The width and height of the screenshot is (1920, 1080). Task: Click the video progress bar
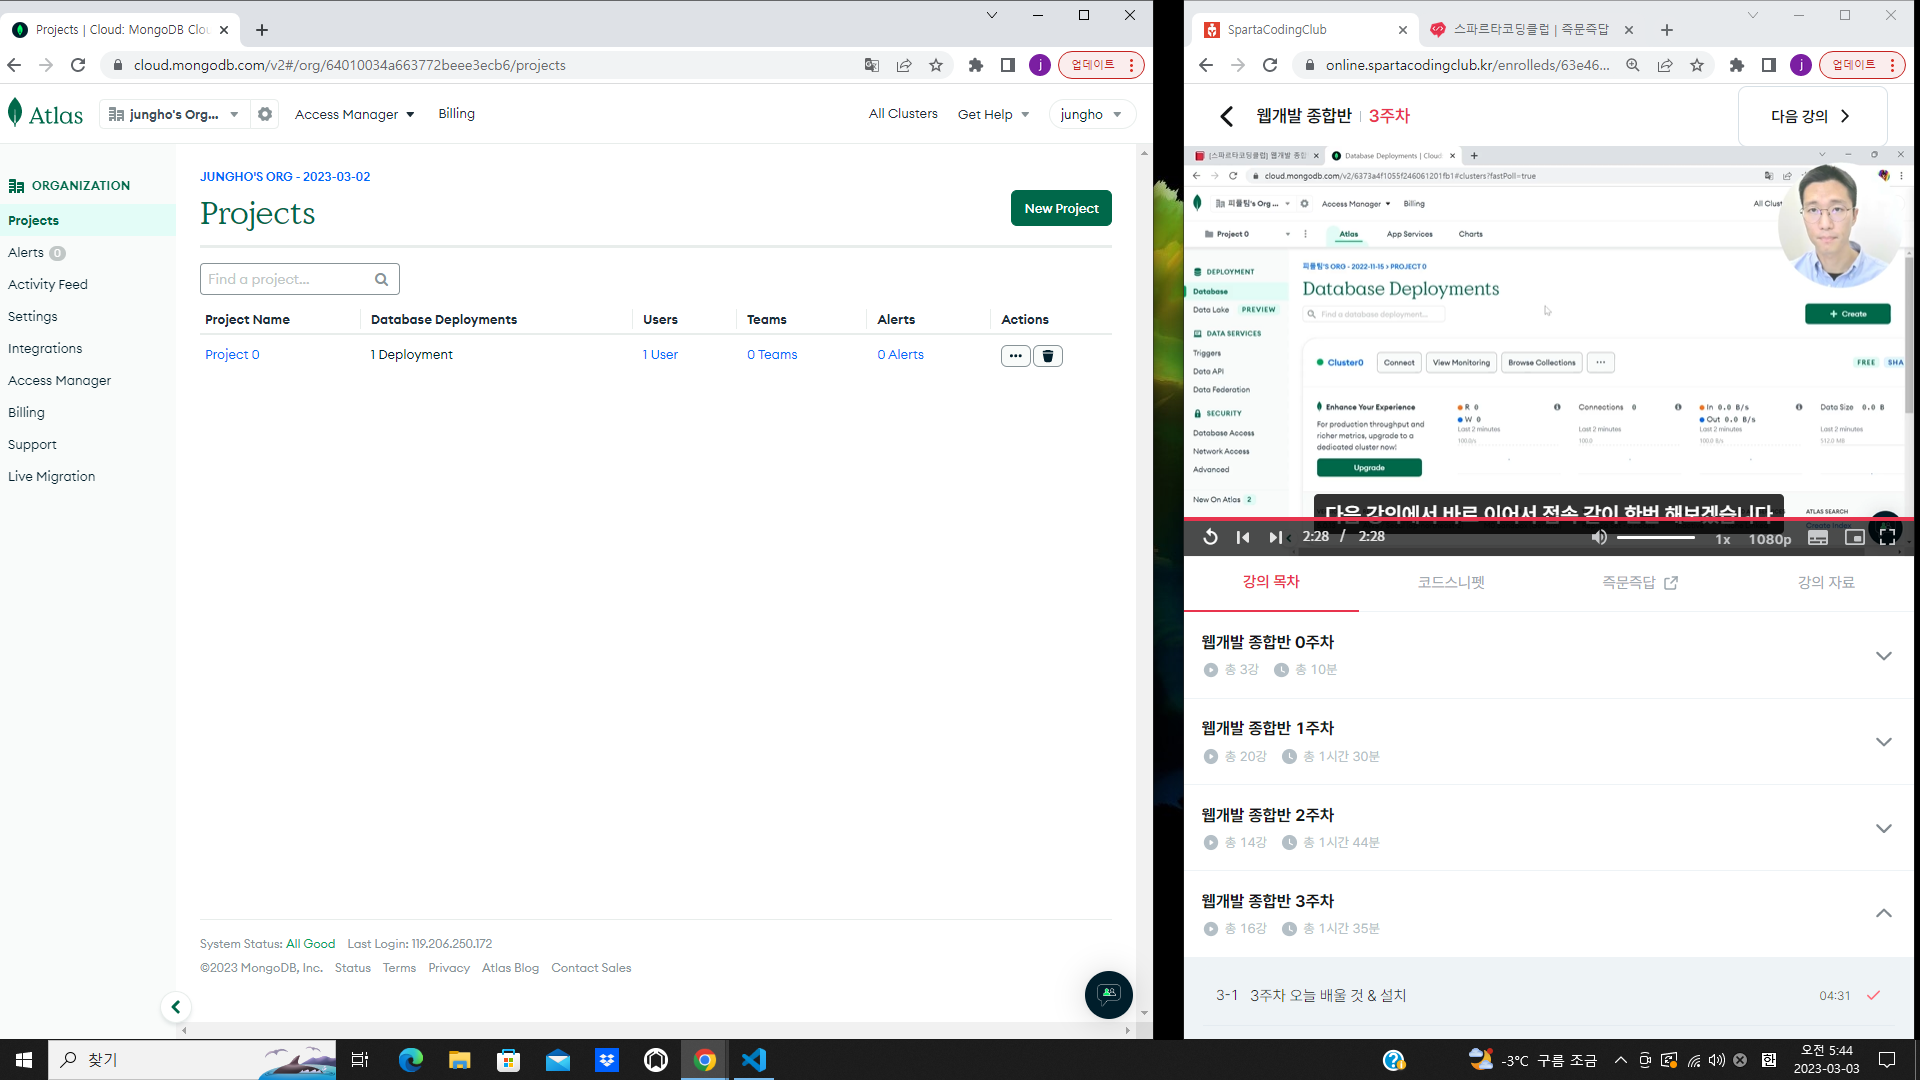[x=1548, y=519]
